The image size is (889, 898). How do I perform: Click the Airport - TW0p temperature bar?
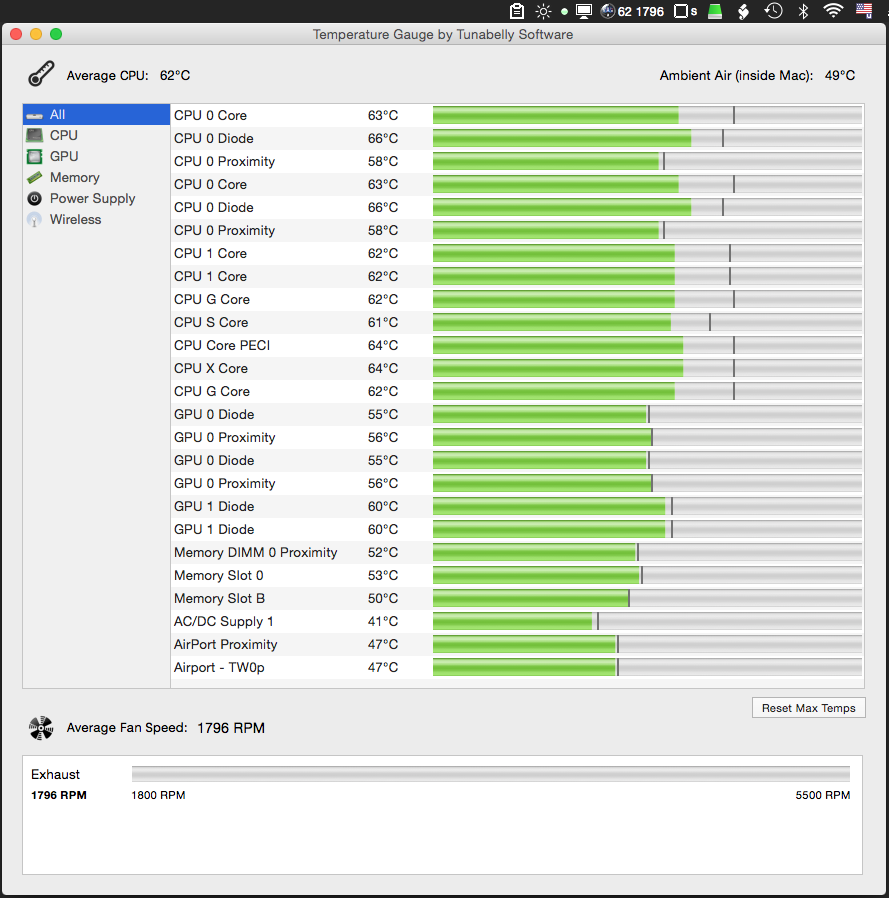tap(647, 667)
